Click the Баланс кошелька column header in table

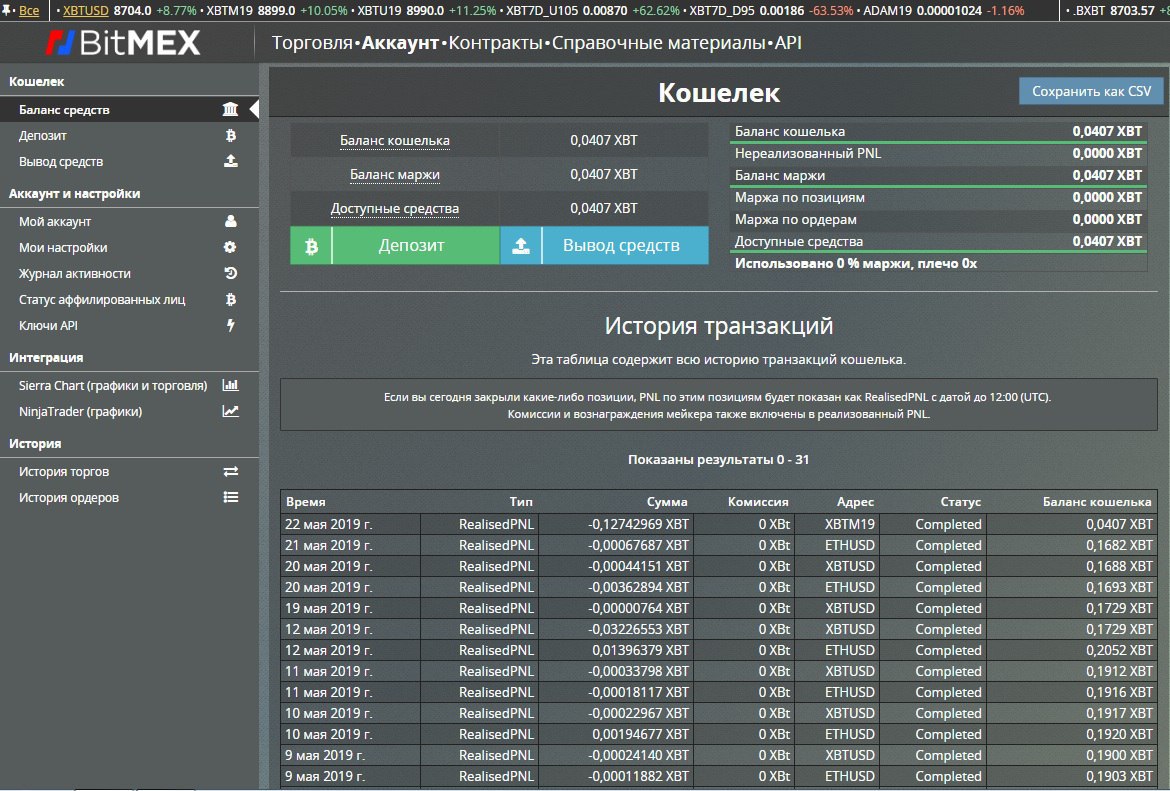[1097, 501]
